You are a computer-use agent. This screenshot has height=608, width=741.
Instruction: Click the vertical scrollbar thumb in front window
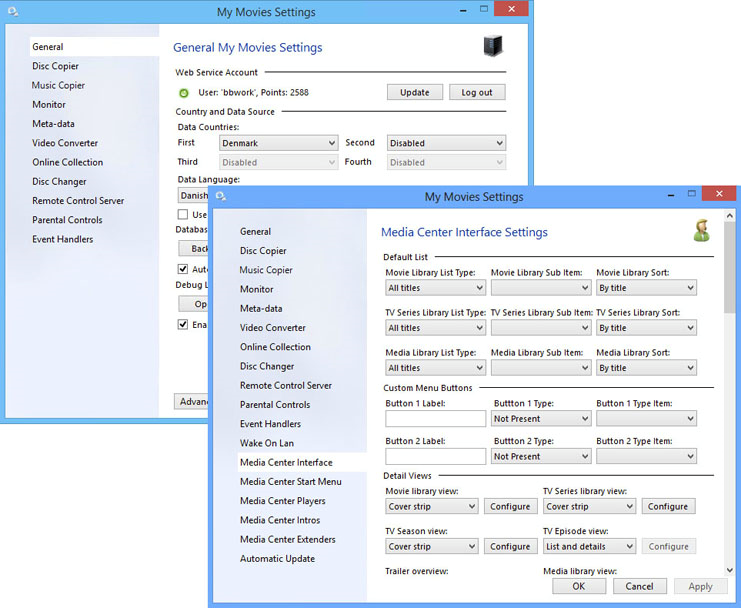click(x=730, y=267)
